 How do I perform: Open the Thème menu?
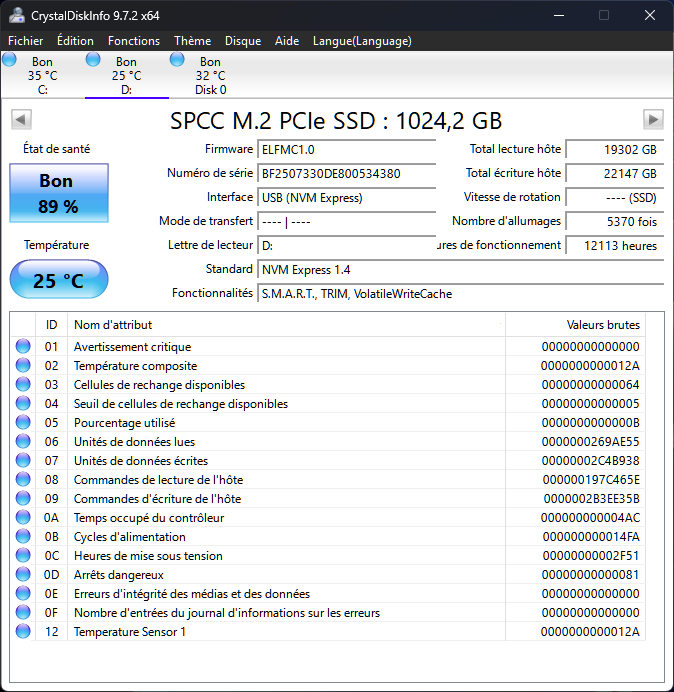click(192, 41)
